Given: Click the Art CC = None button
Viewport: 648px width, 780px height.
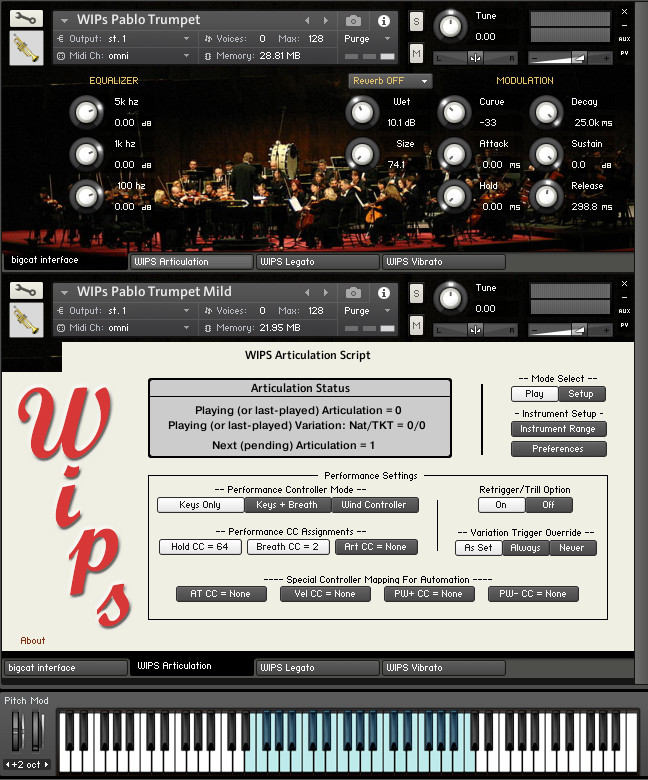Looking at the screenshot, I should point(376,547).
